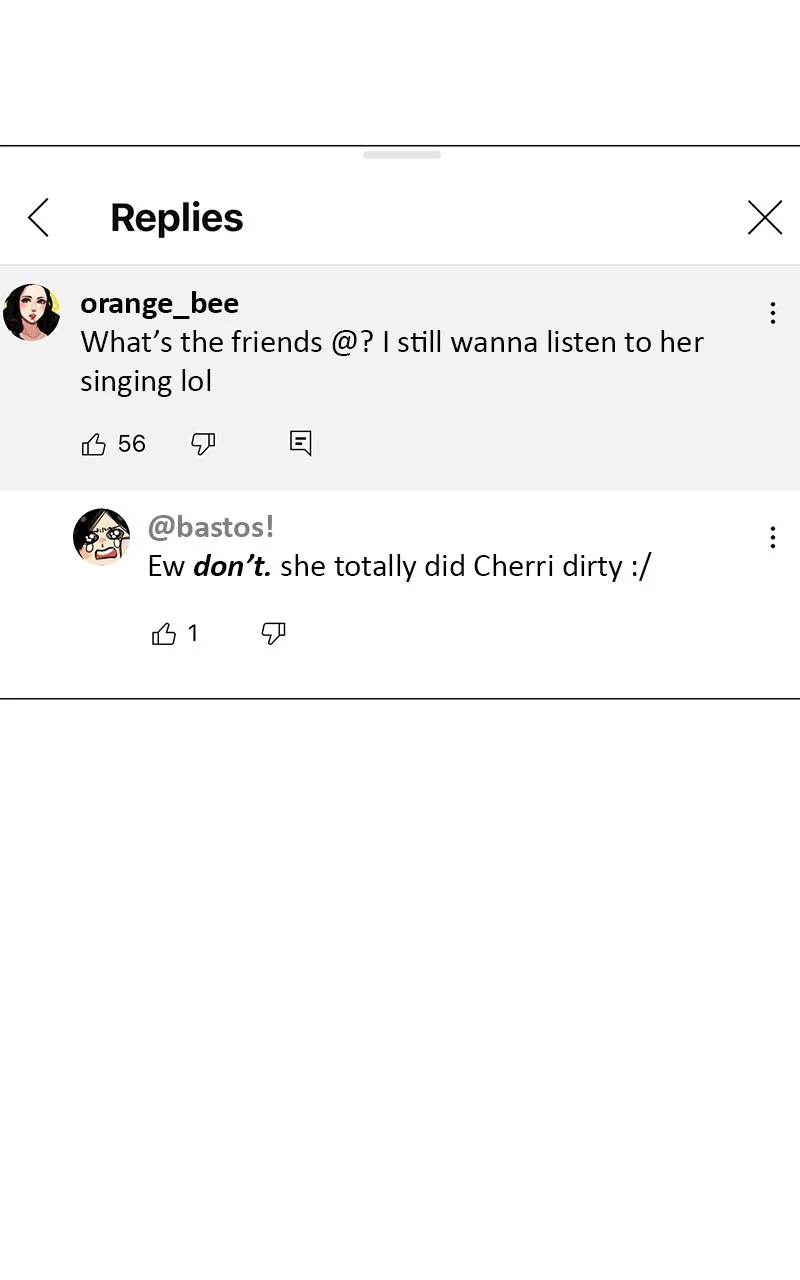800x1280 pixels.
Task: Open more options for orange_bee's comment
Action: click(772, 313)
